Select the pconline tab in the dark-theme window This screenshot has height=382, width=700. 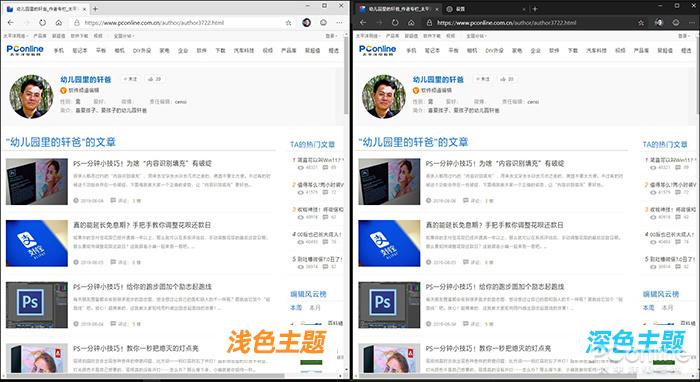pos(400,8)
